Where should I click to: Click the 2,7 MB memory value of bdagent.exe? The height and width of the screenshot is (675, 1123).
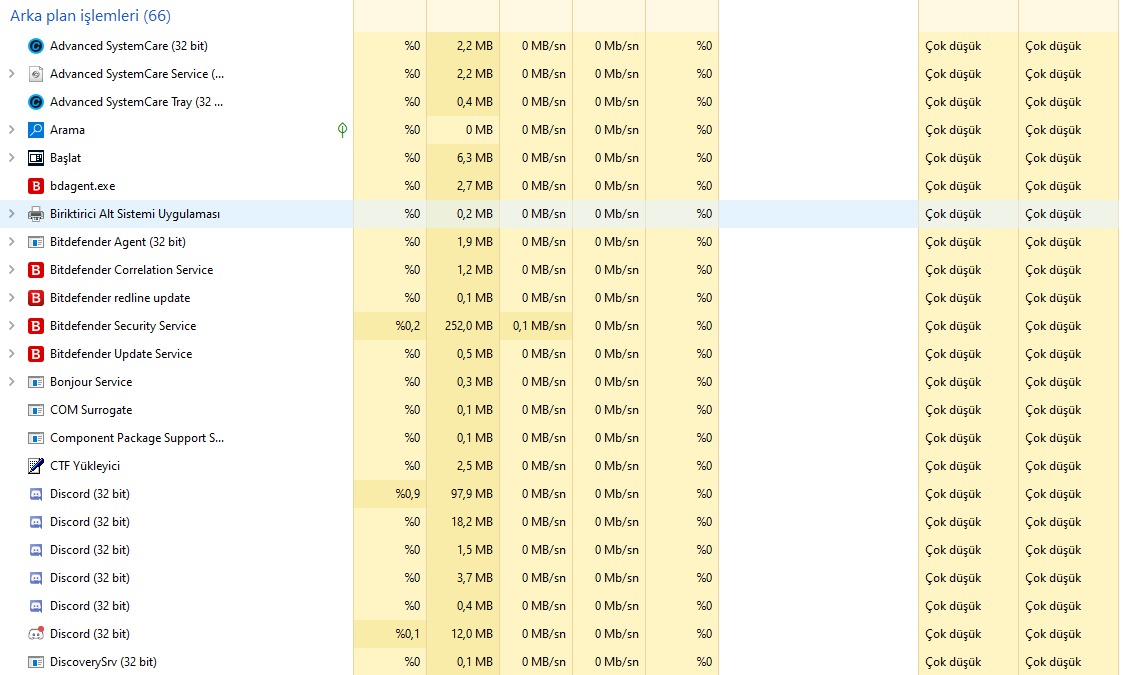click(474, 186)
